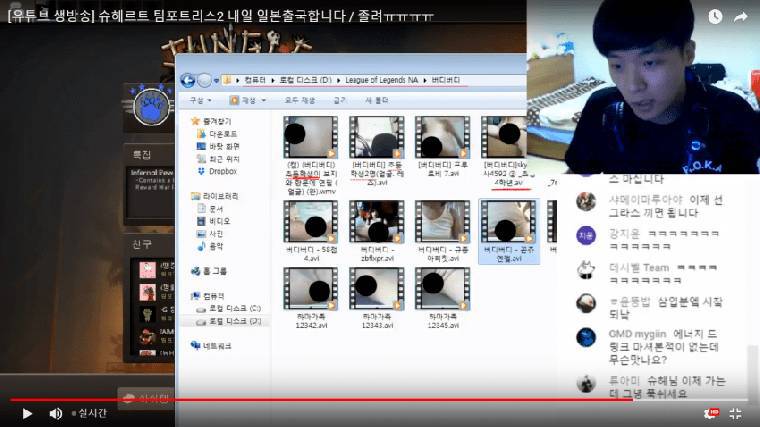
Task: Click the Explorer Forward arrow button
Action: 204,80
